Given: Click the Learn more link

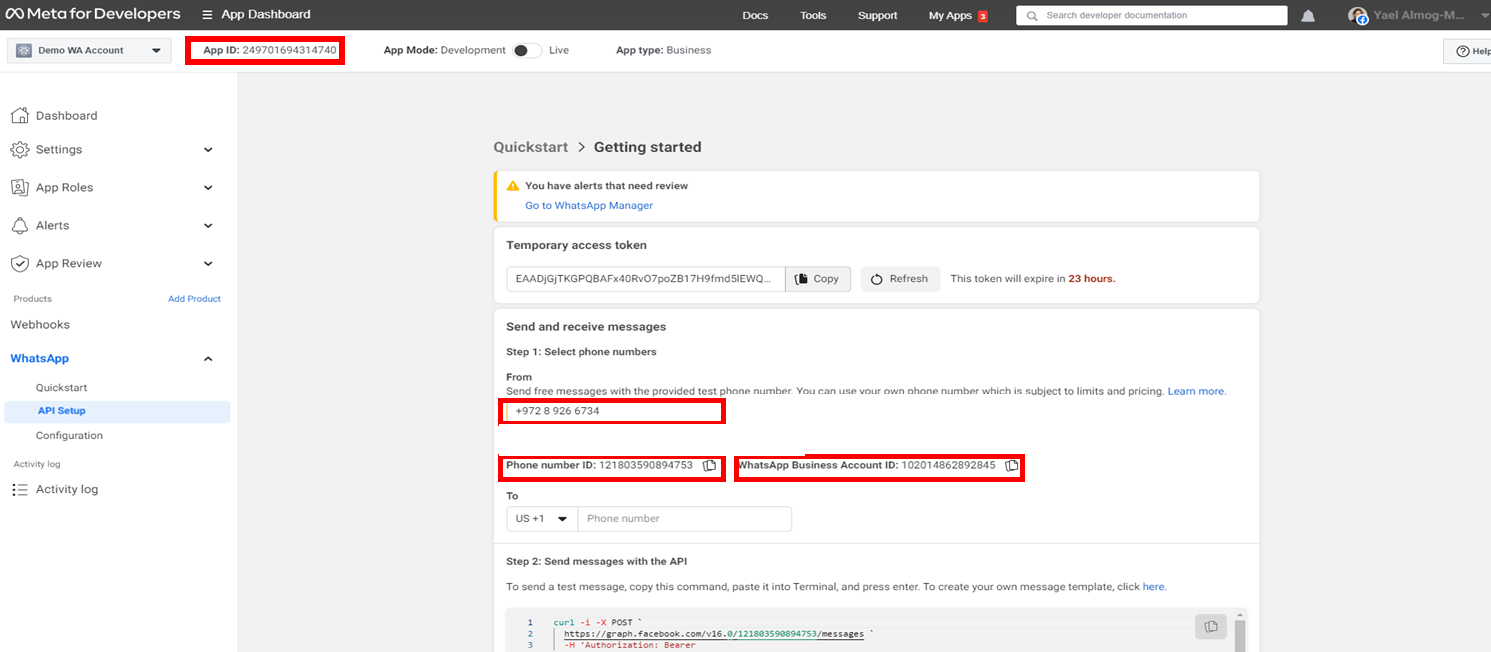Looking at the screenshot, I should pyautogui.click(x=1196, y=391).
